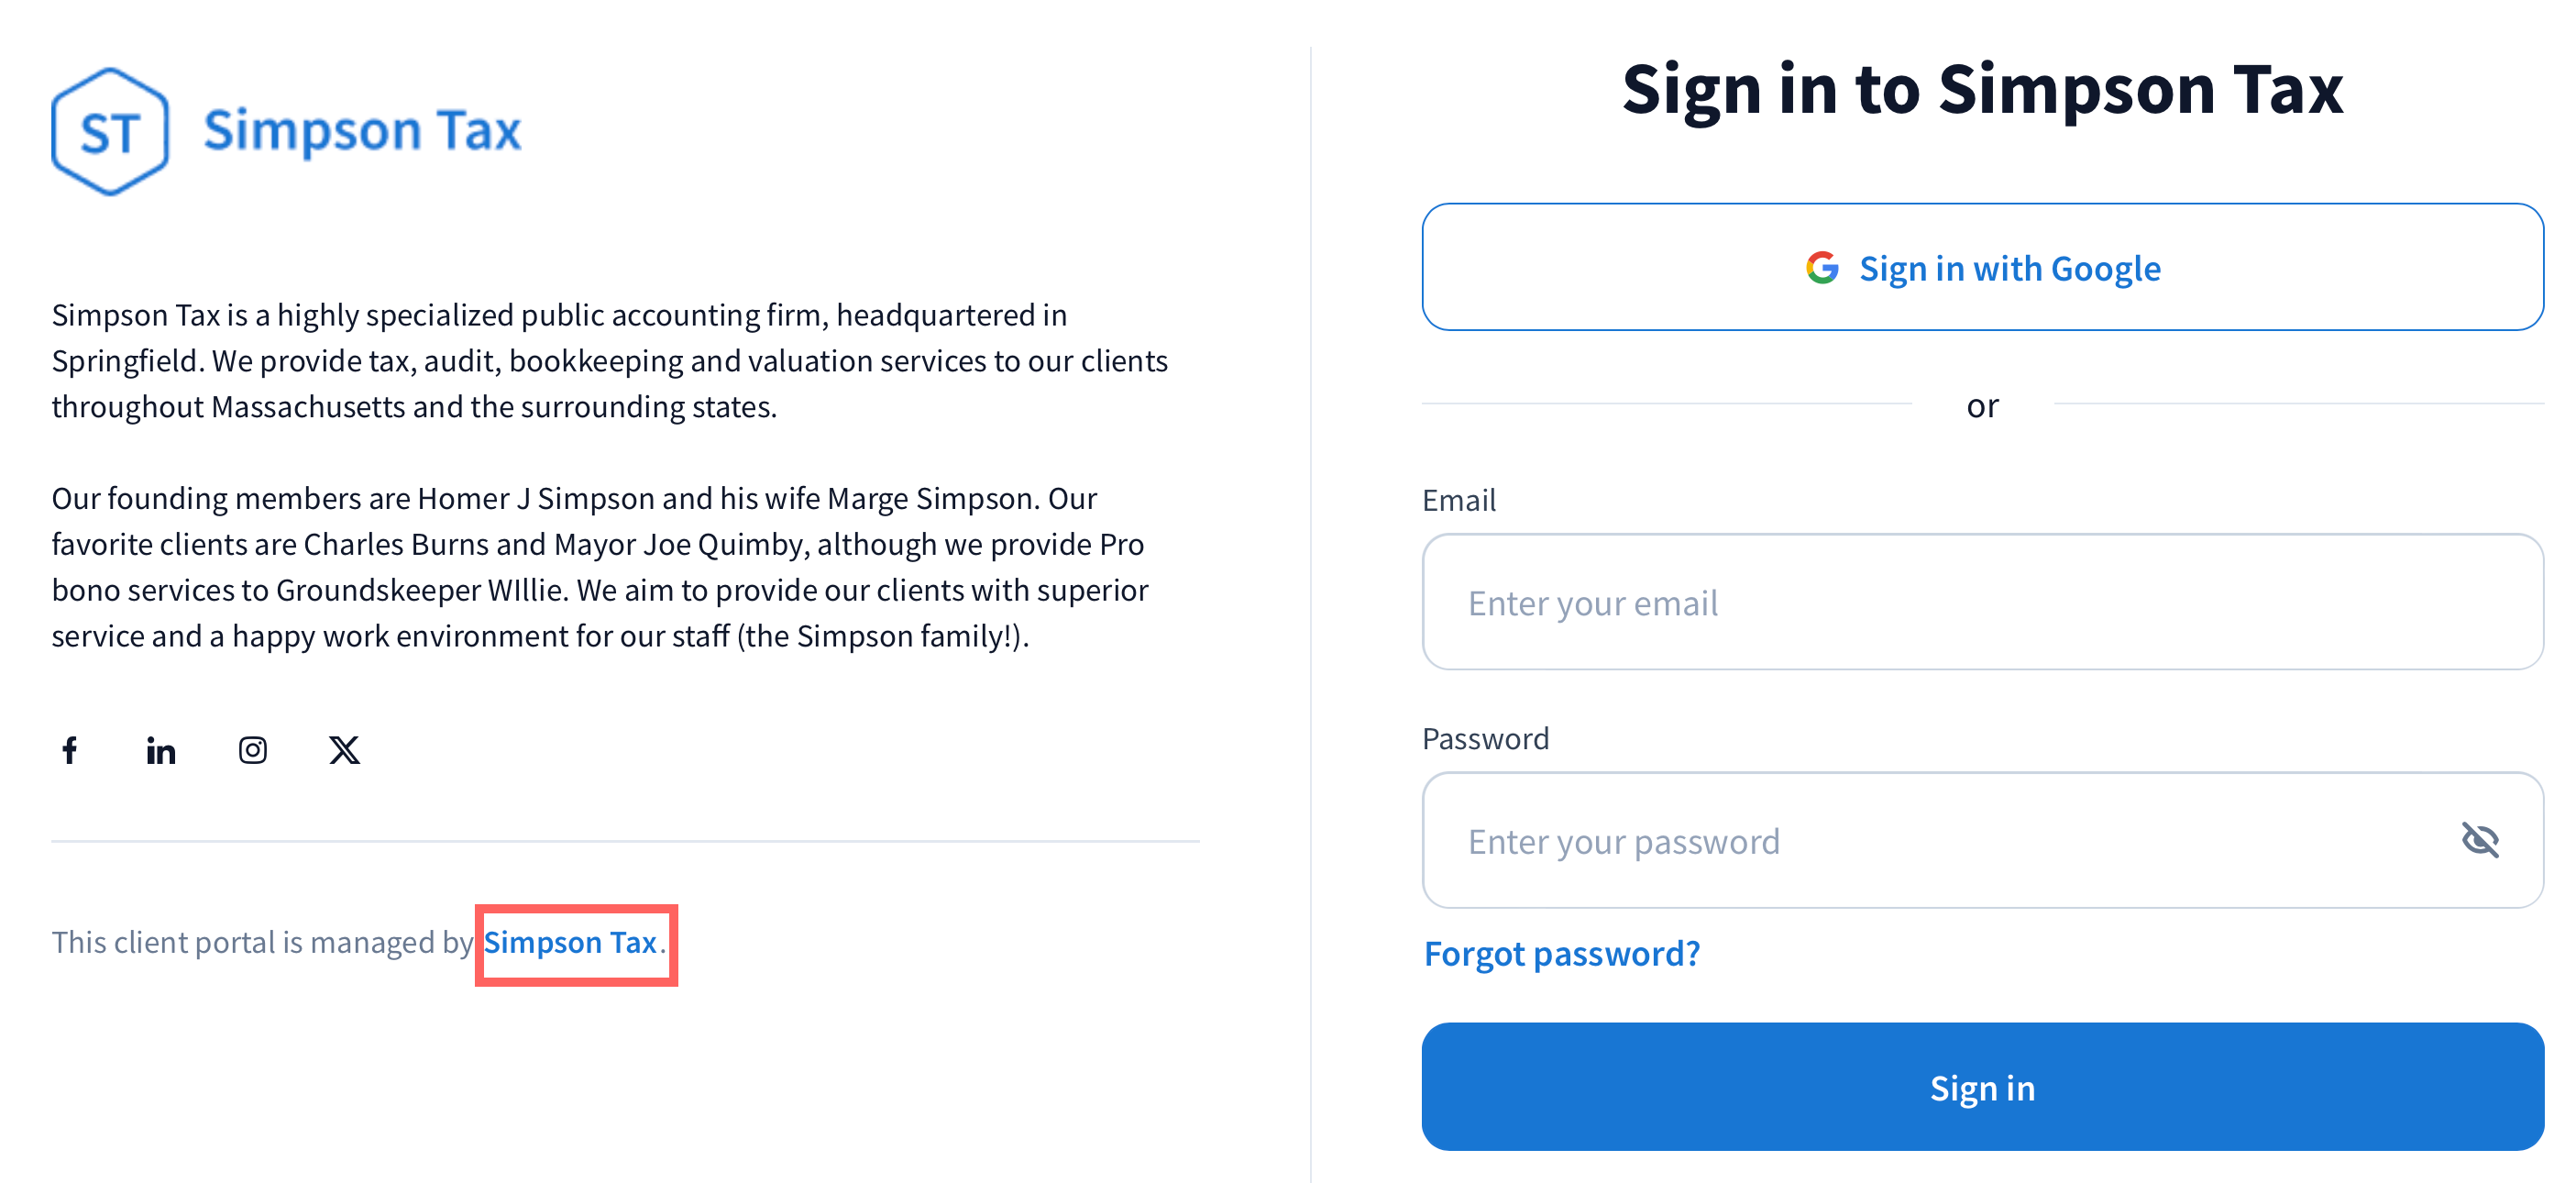This screenshot has height=1183, width=2576.
Task: Click the Sign in to Simpson Tax heading
Action: [1982, 90]
